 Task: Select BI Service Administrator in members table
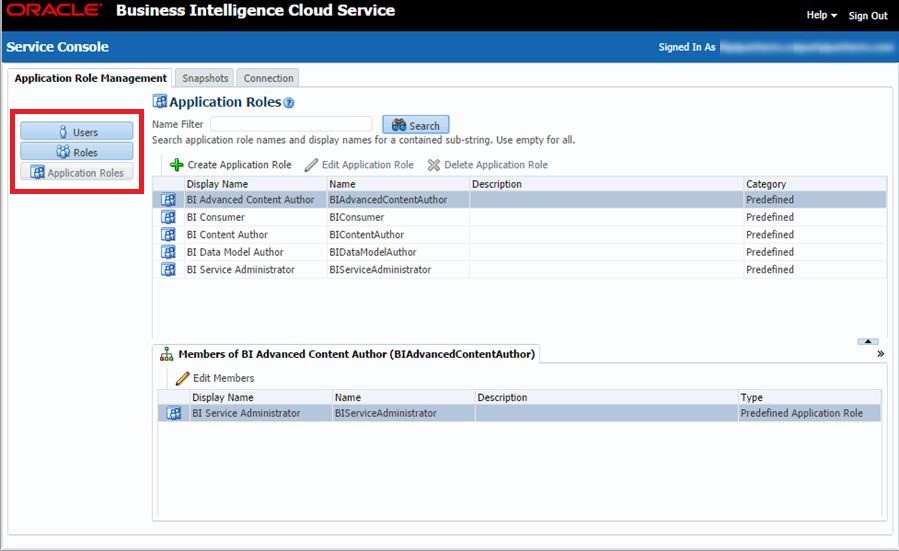pyautogui.click(x=261, y=413)
